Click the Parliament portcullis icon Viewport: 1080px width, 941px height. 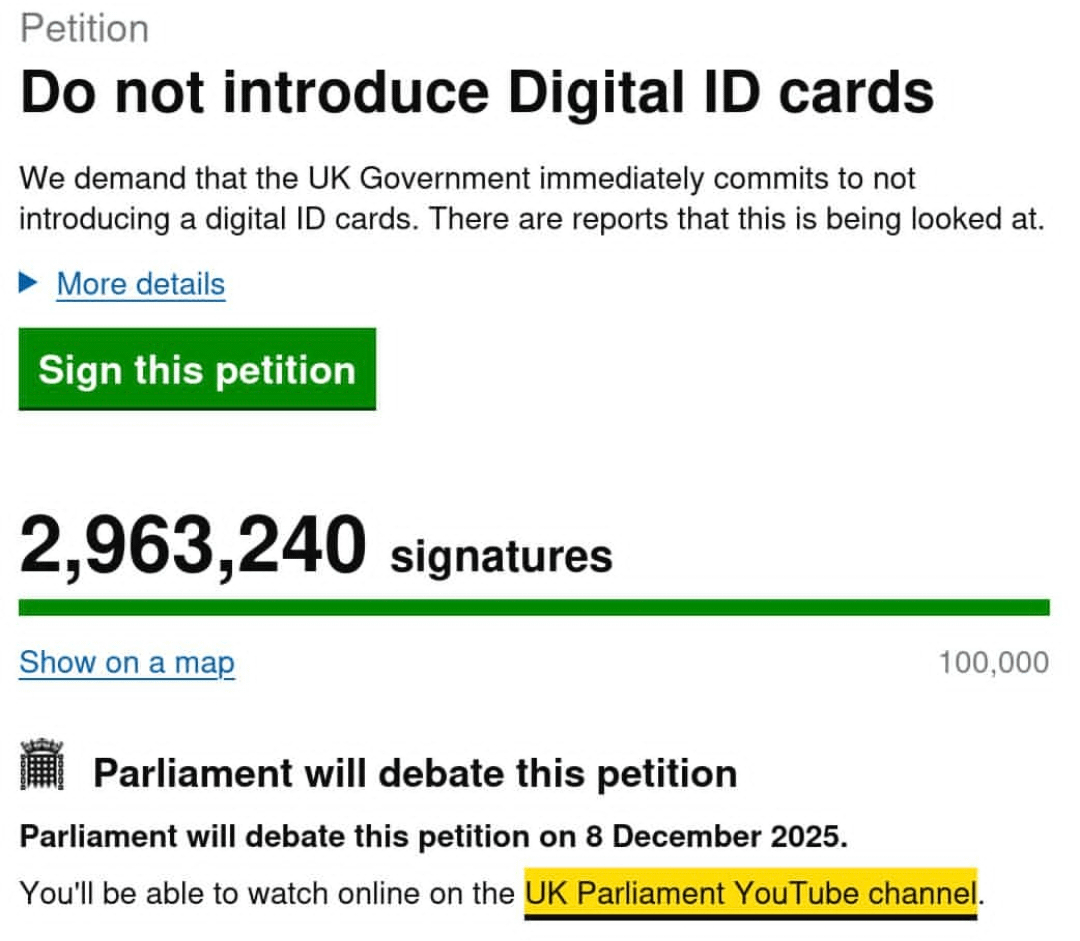pos(42,766)
